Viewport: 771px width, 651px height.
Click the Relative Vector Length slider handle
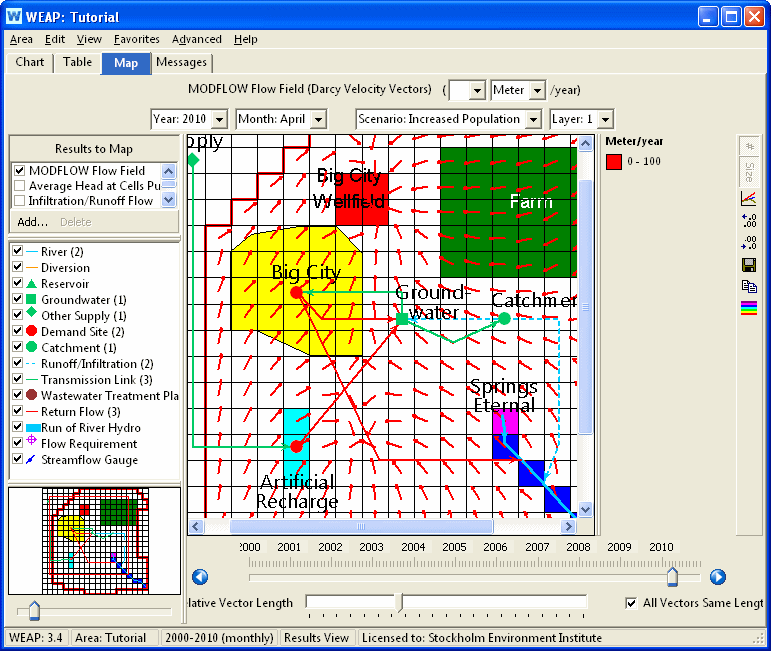[401, 603]
